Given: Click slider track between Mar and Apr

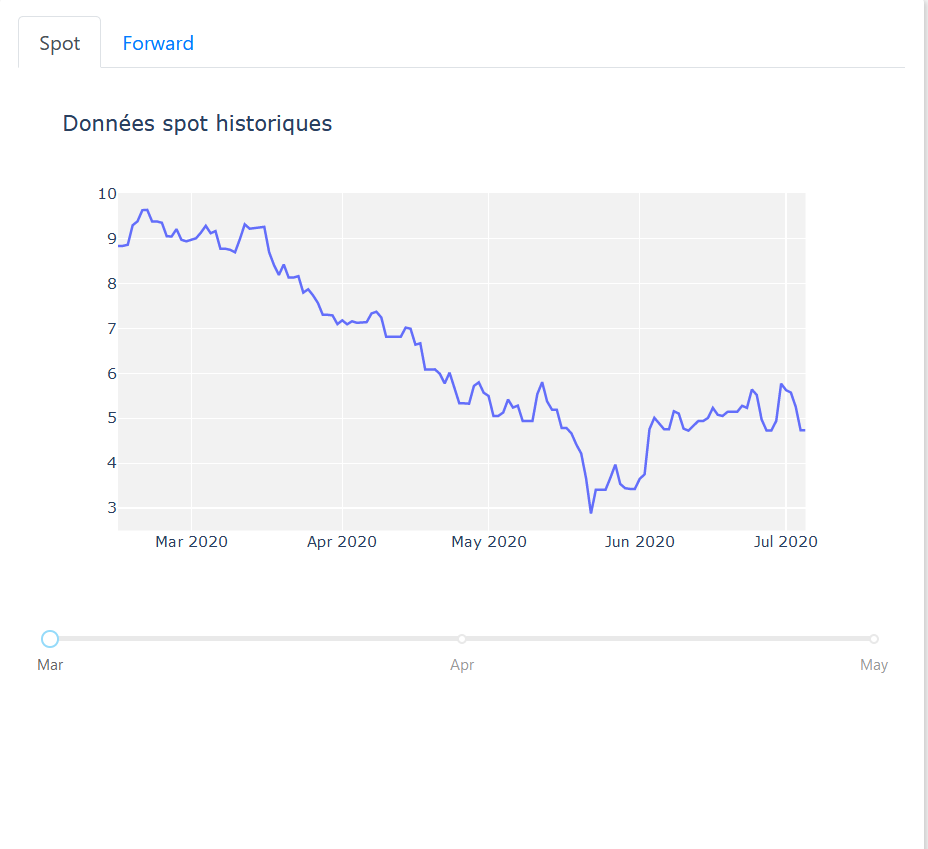Looking at the screenshot, I should pyautogui.click(x=256, y=639).
